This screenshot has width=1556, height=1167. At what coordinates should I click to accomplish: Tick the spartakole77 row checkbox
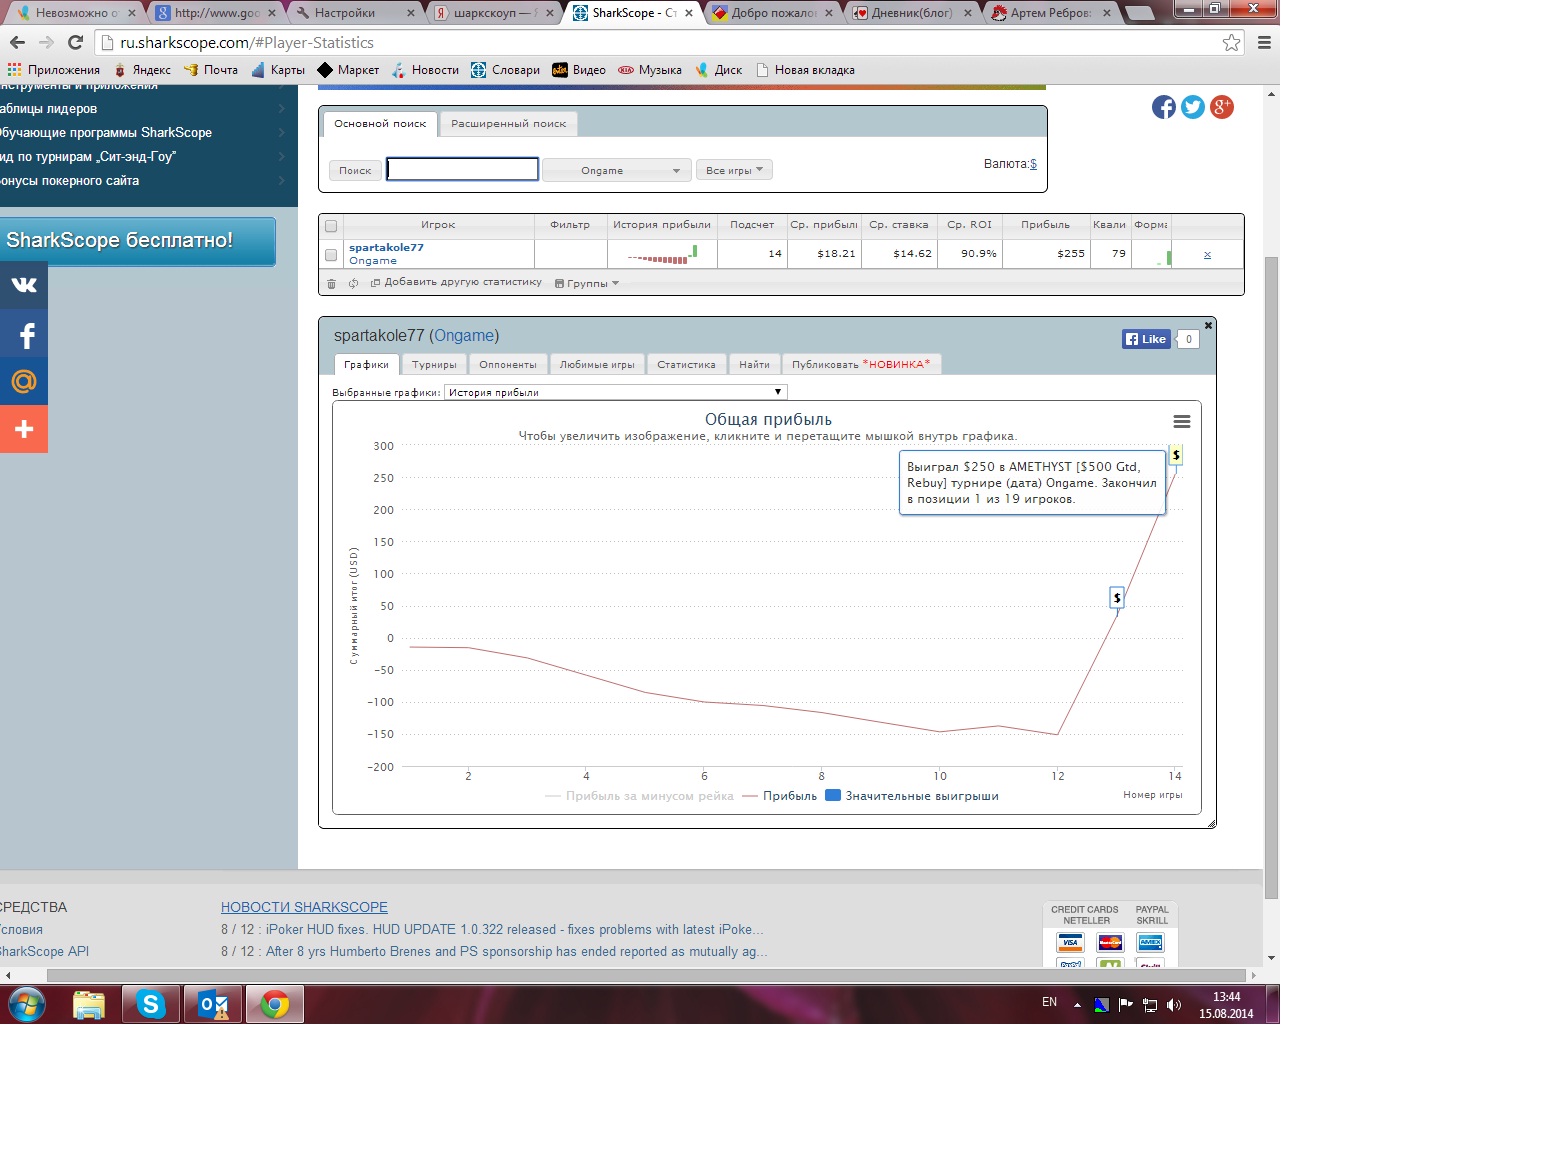pyautogui.click(x=331, y=255)
